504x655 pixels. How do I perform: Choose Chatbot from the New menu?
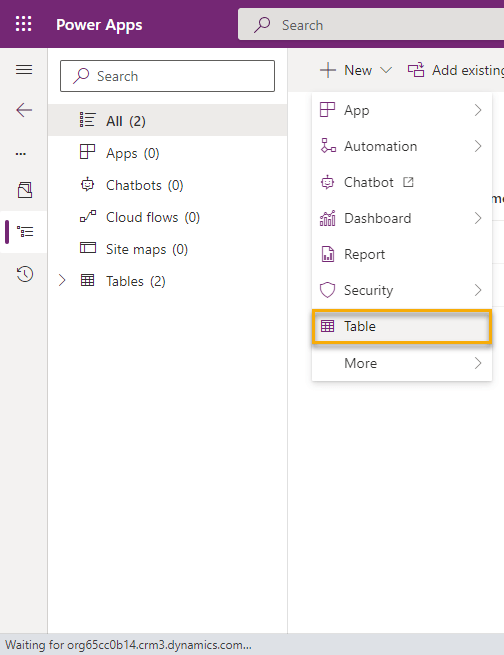402,182
